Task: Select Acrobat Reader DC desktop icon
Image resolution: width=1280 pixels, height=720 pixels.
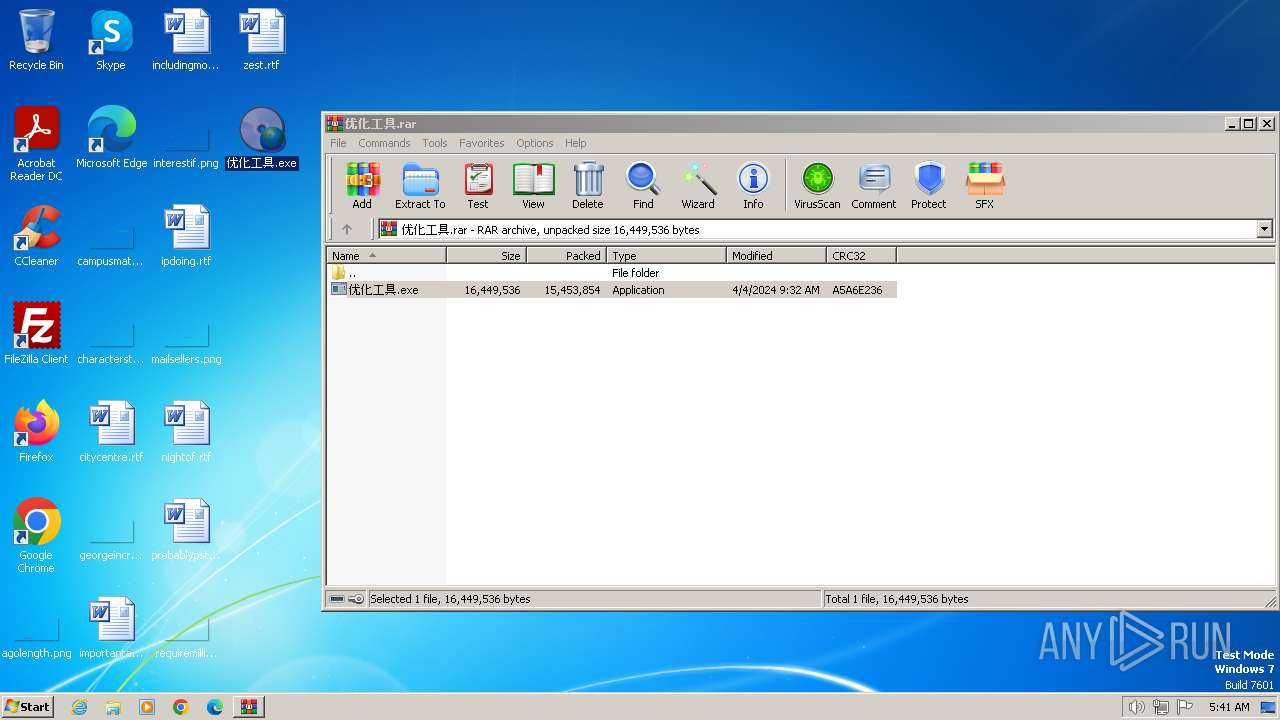Action: 36,144
